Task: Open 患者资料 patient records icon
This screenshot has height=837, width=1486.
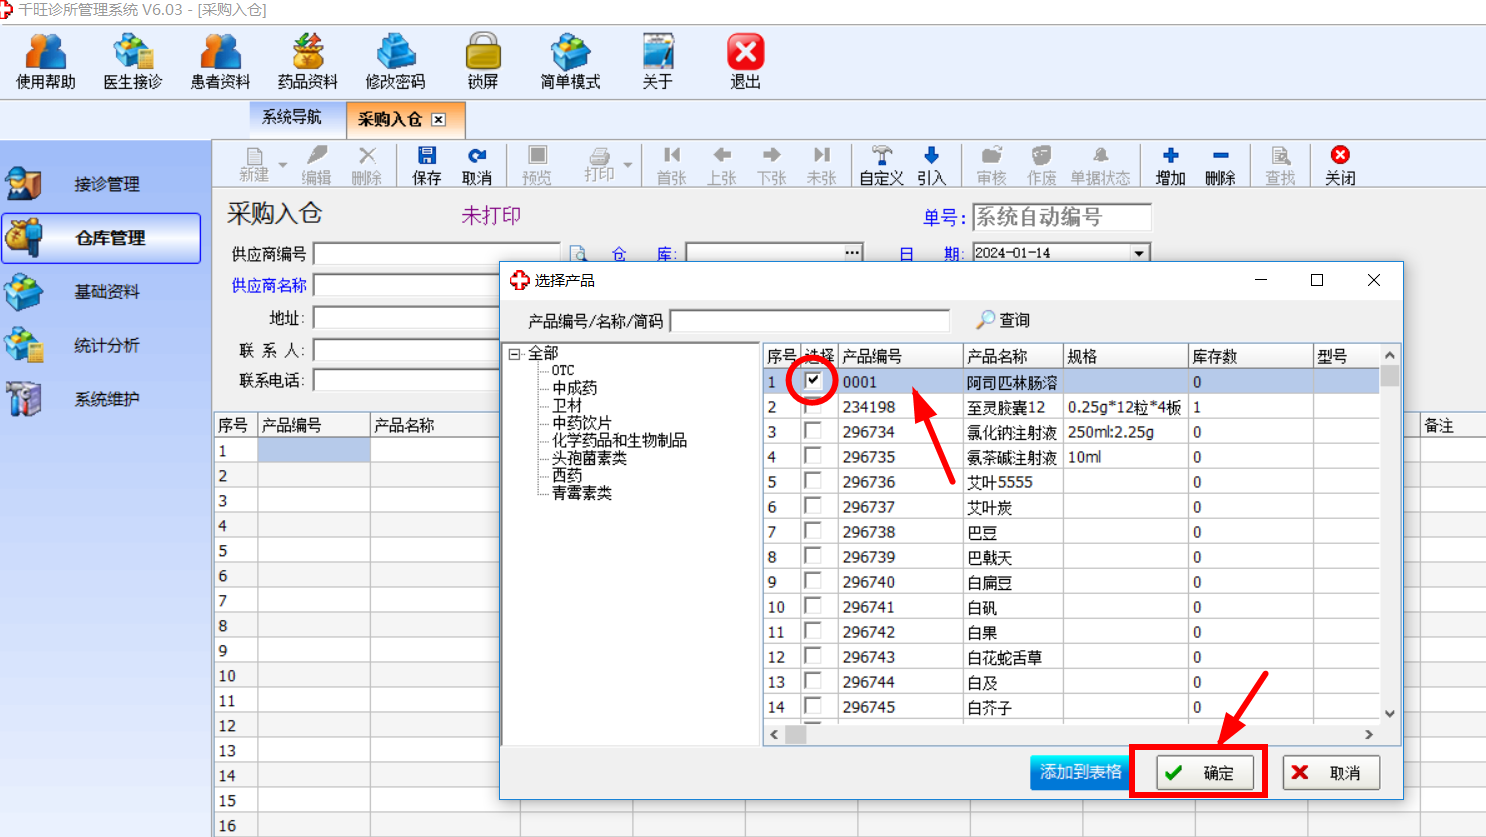Action: point(220,61)
